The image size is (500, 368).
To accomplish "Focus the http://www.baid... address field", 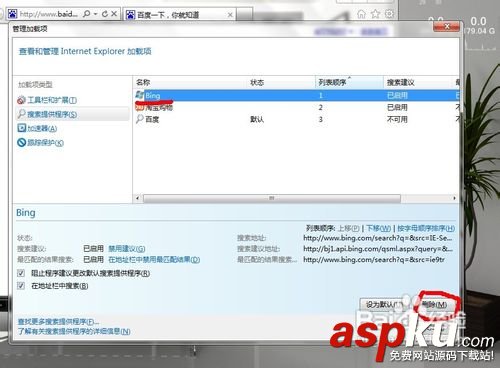I will 49,14.
